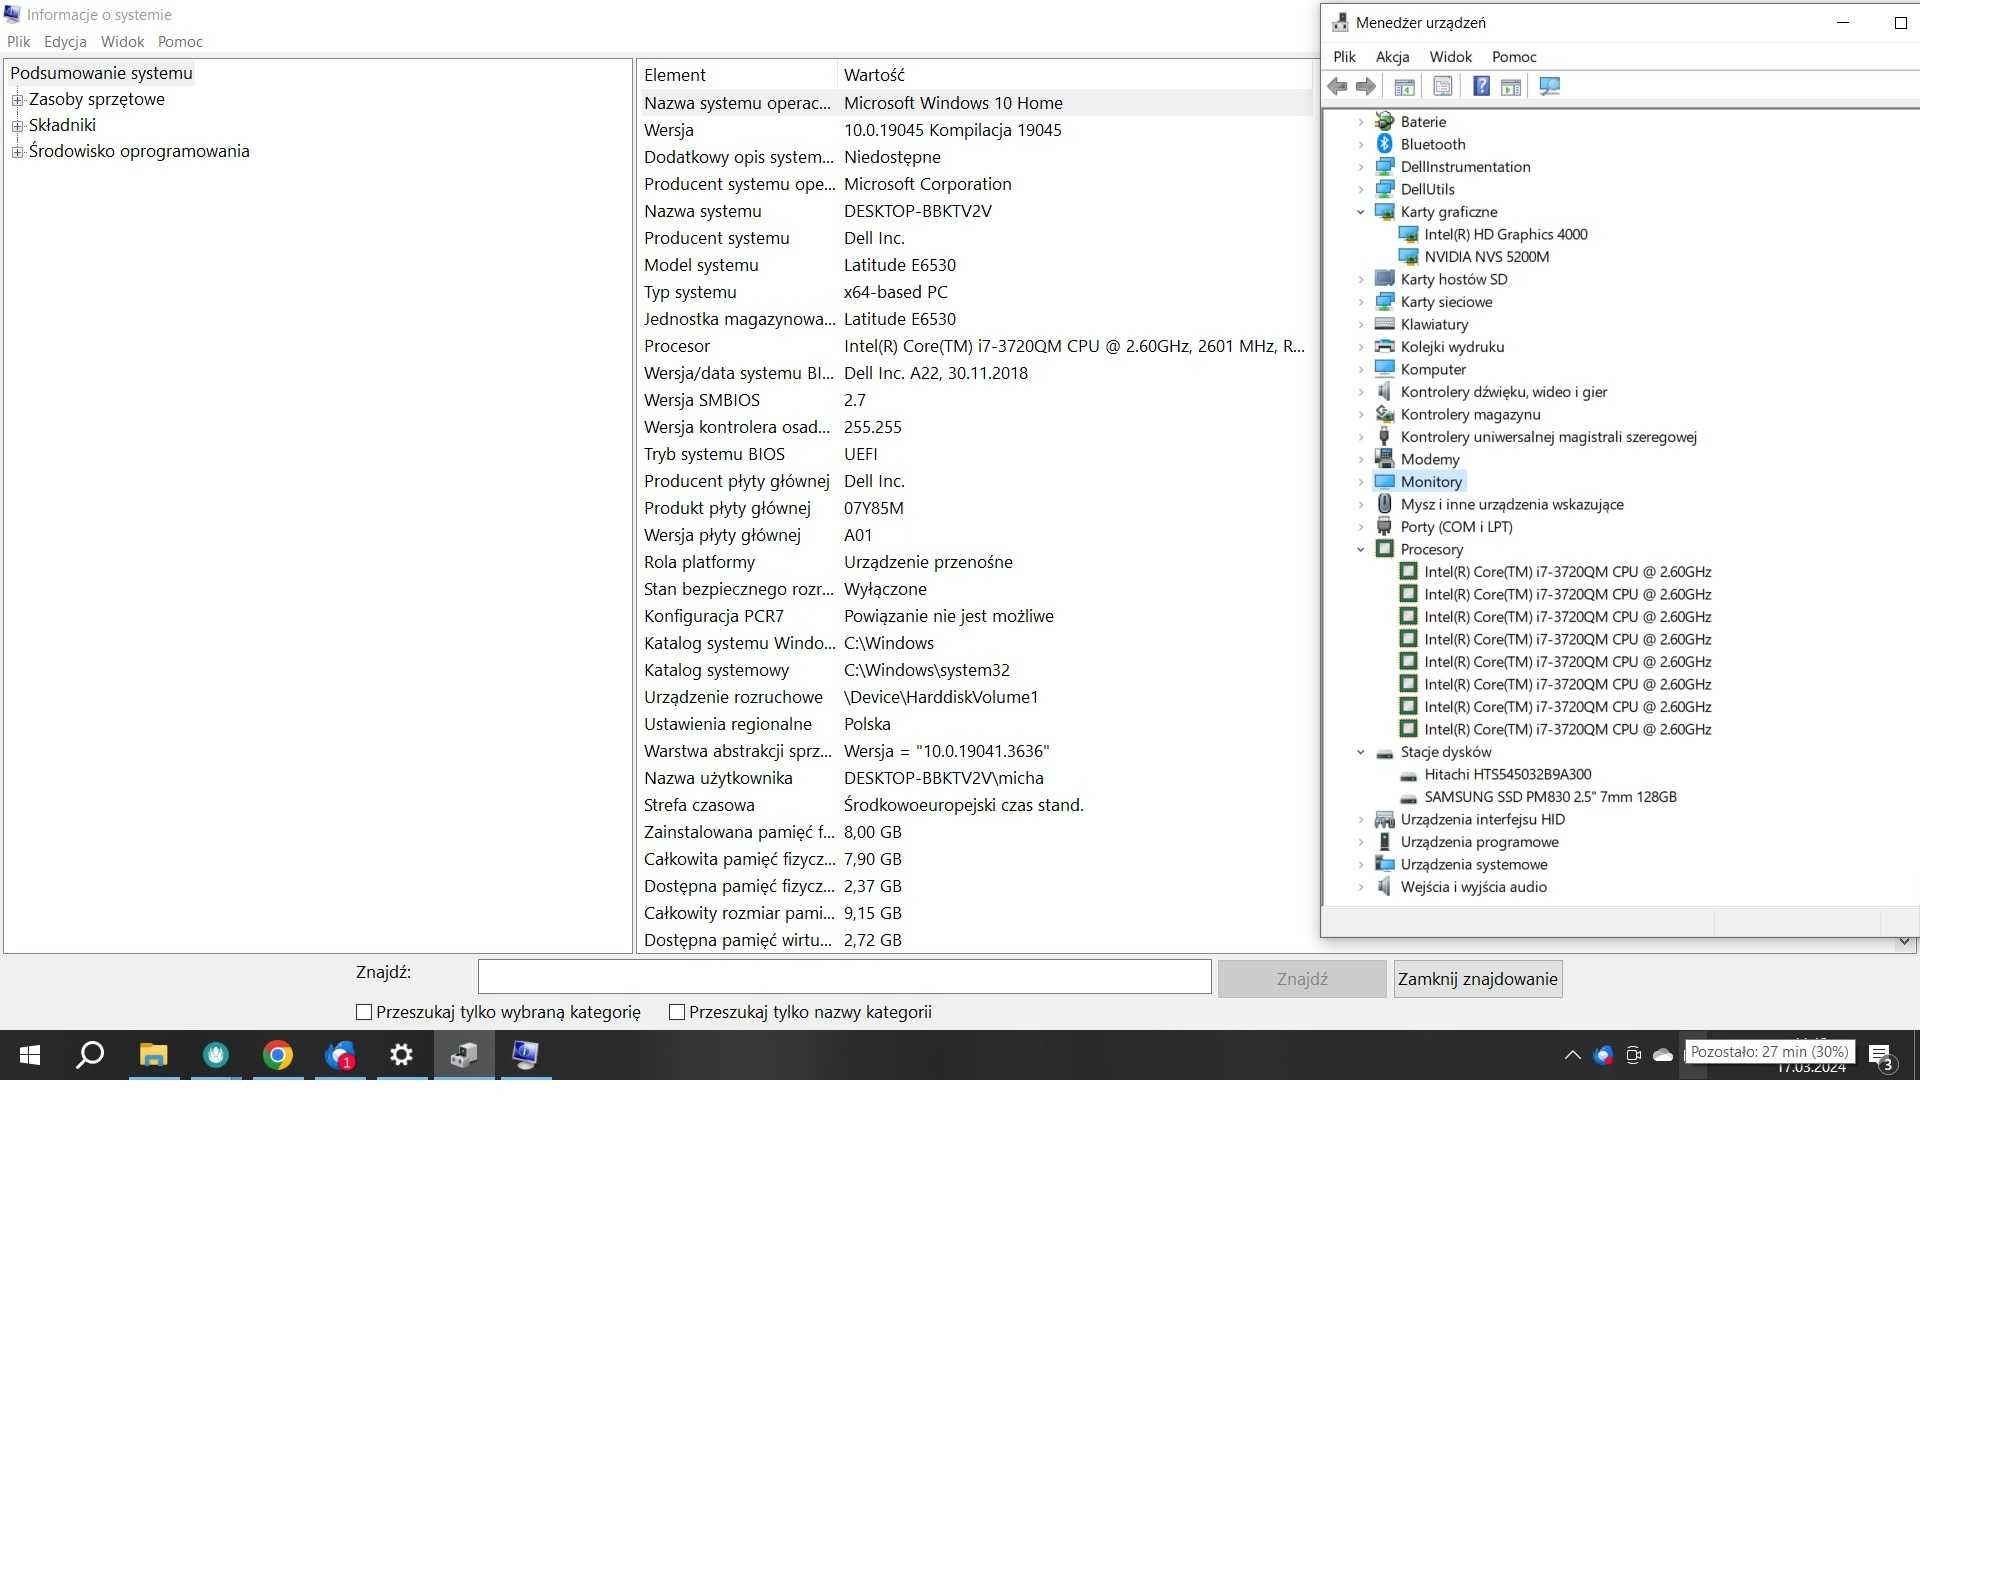Select Podsumowanie systemu tree root

[101, 73]
